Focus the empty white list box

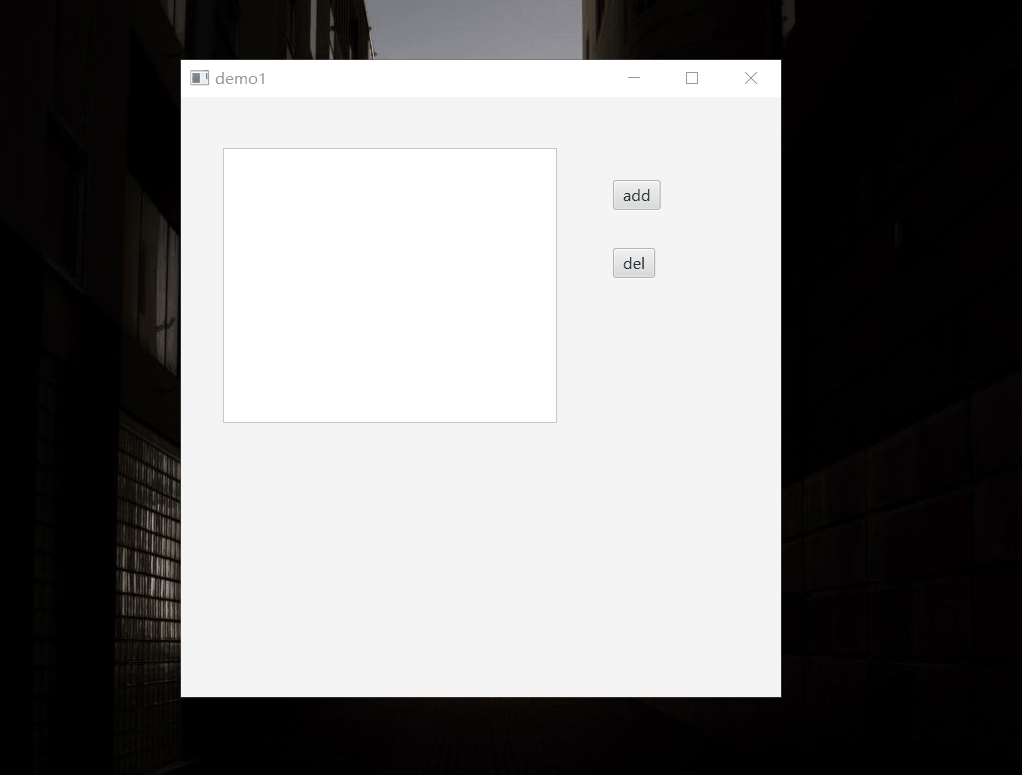pos(389,285)
